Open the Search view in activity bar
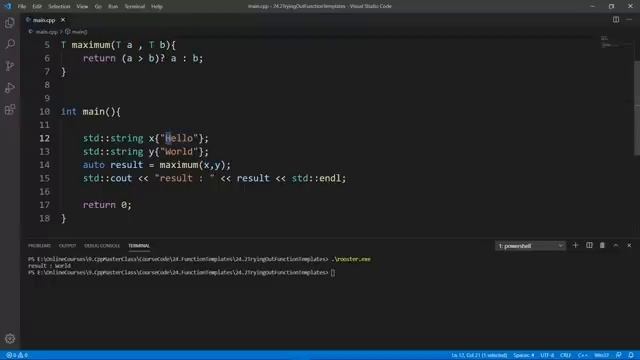Screen dimensions: 640x360 [10, 44]
